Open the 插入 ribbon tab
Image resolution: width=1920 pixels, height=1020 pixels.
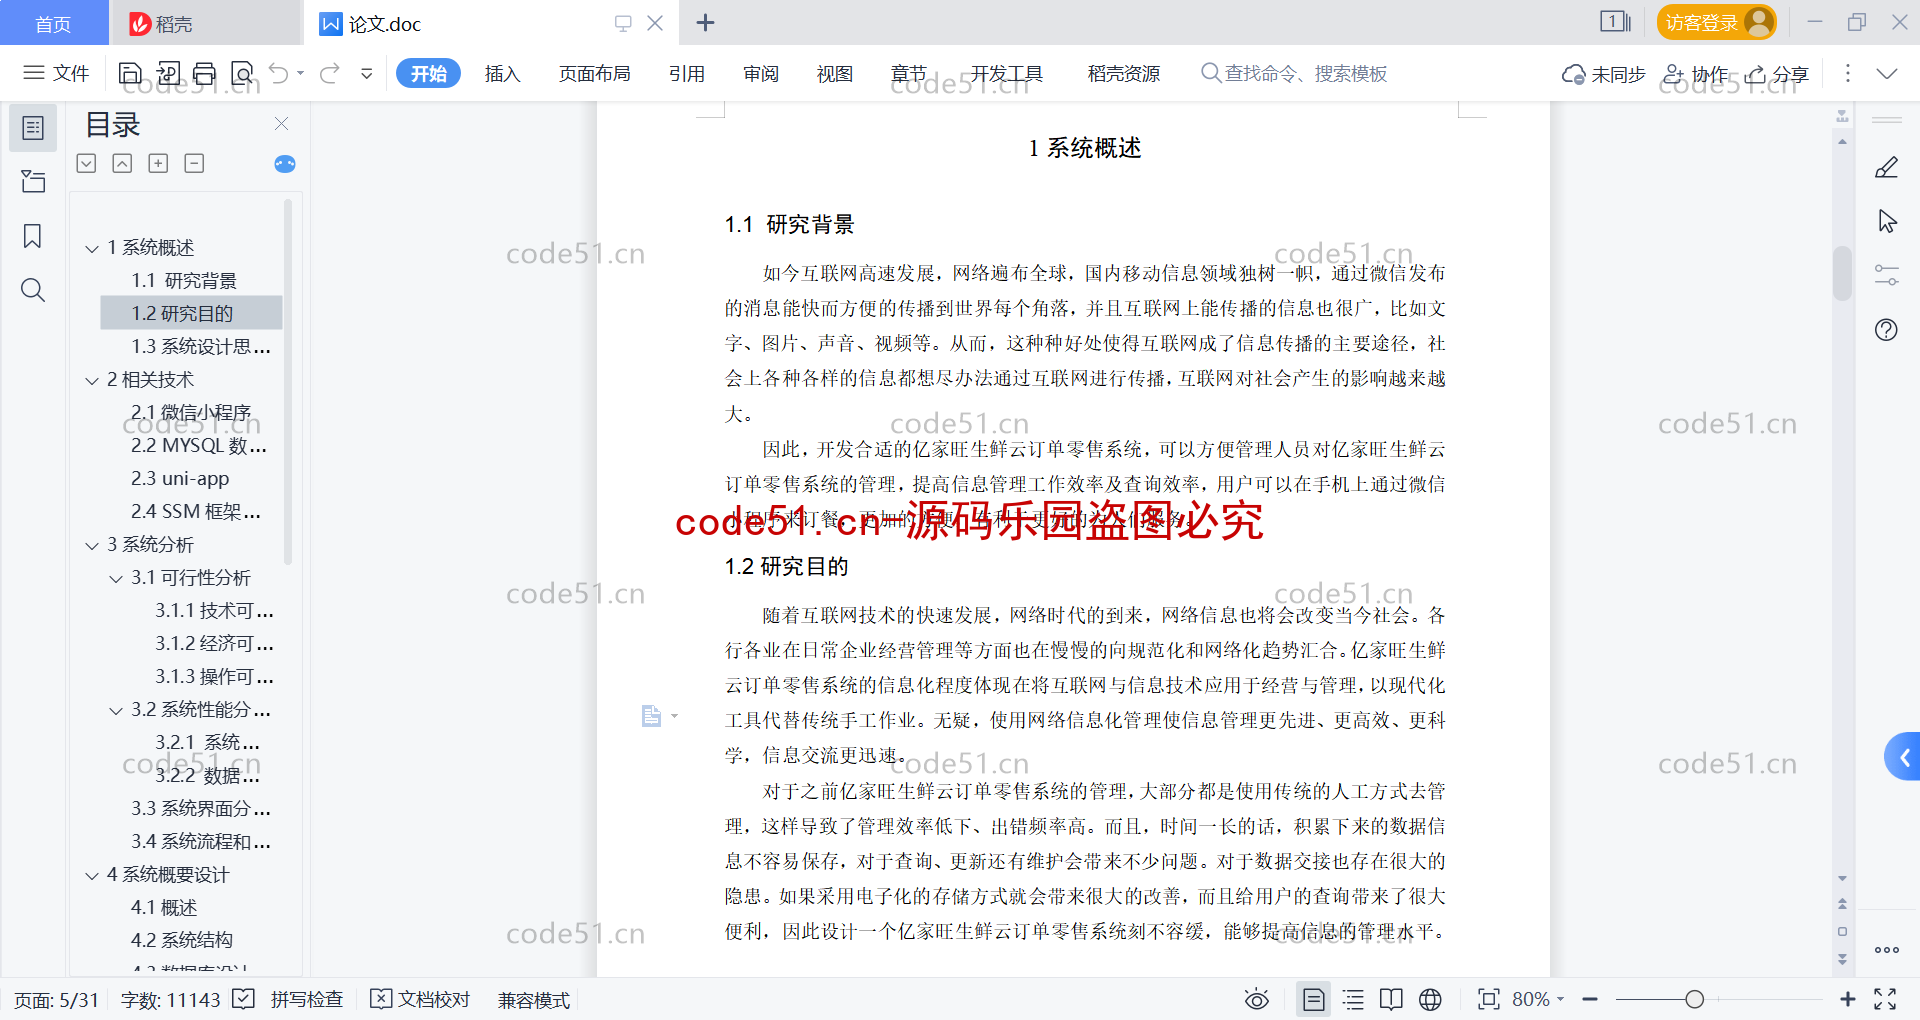coord(502,73)
